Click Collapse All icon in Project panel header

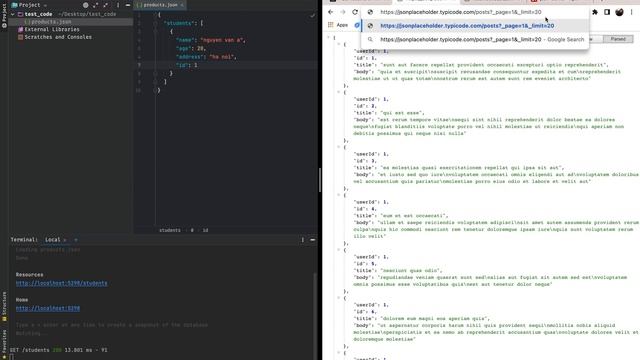tap(106, 5)
